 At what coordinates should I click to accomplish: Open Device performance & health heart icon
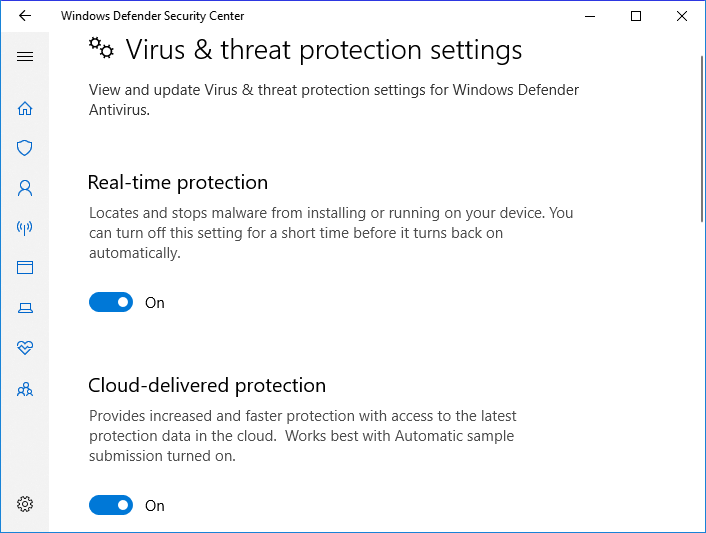tap(25, 348)
